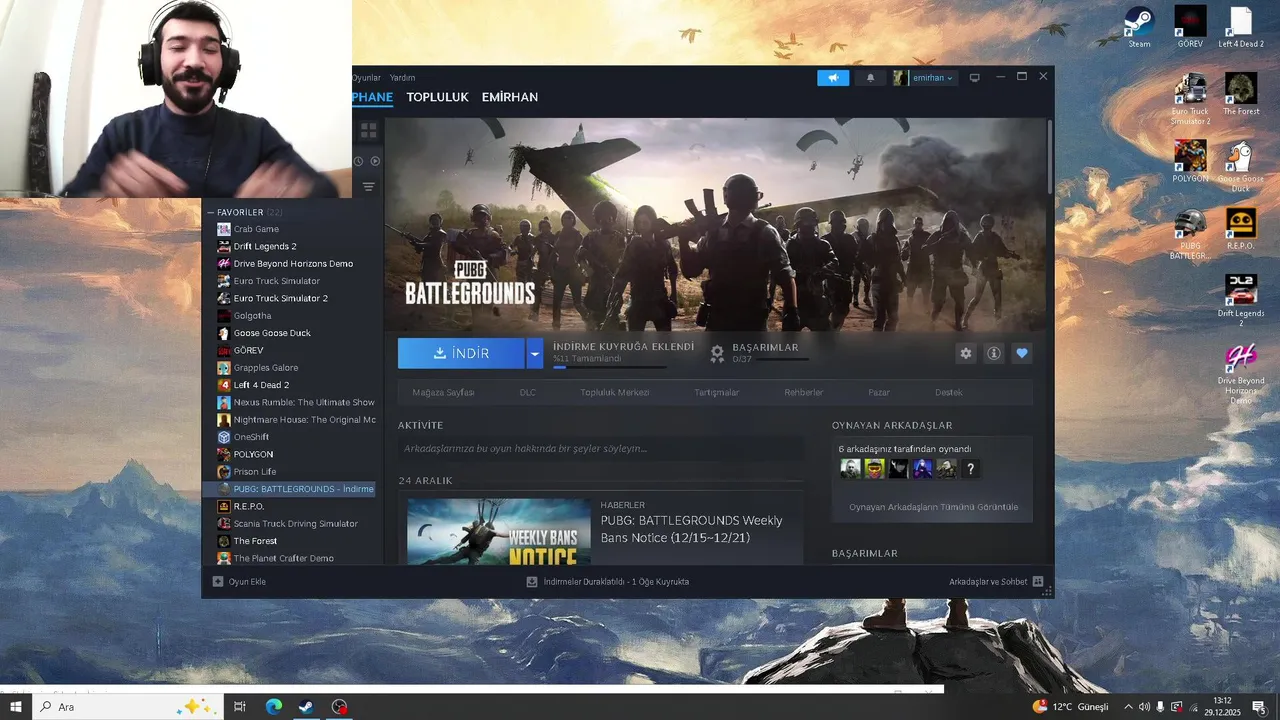The width and height of the screenshot is (1280, 720).
Task: Open downloads status İndirmeler Duraklatıldı
Action: pyautogui.click(x=608, y=582)
